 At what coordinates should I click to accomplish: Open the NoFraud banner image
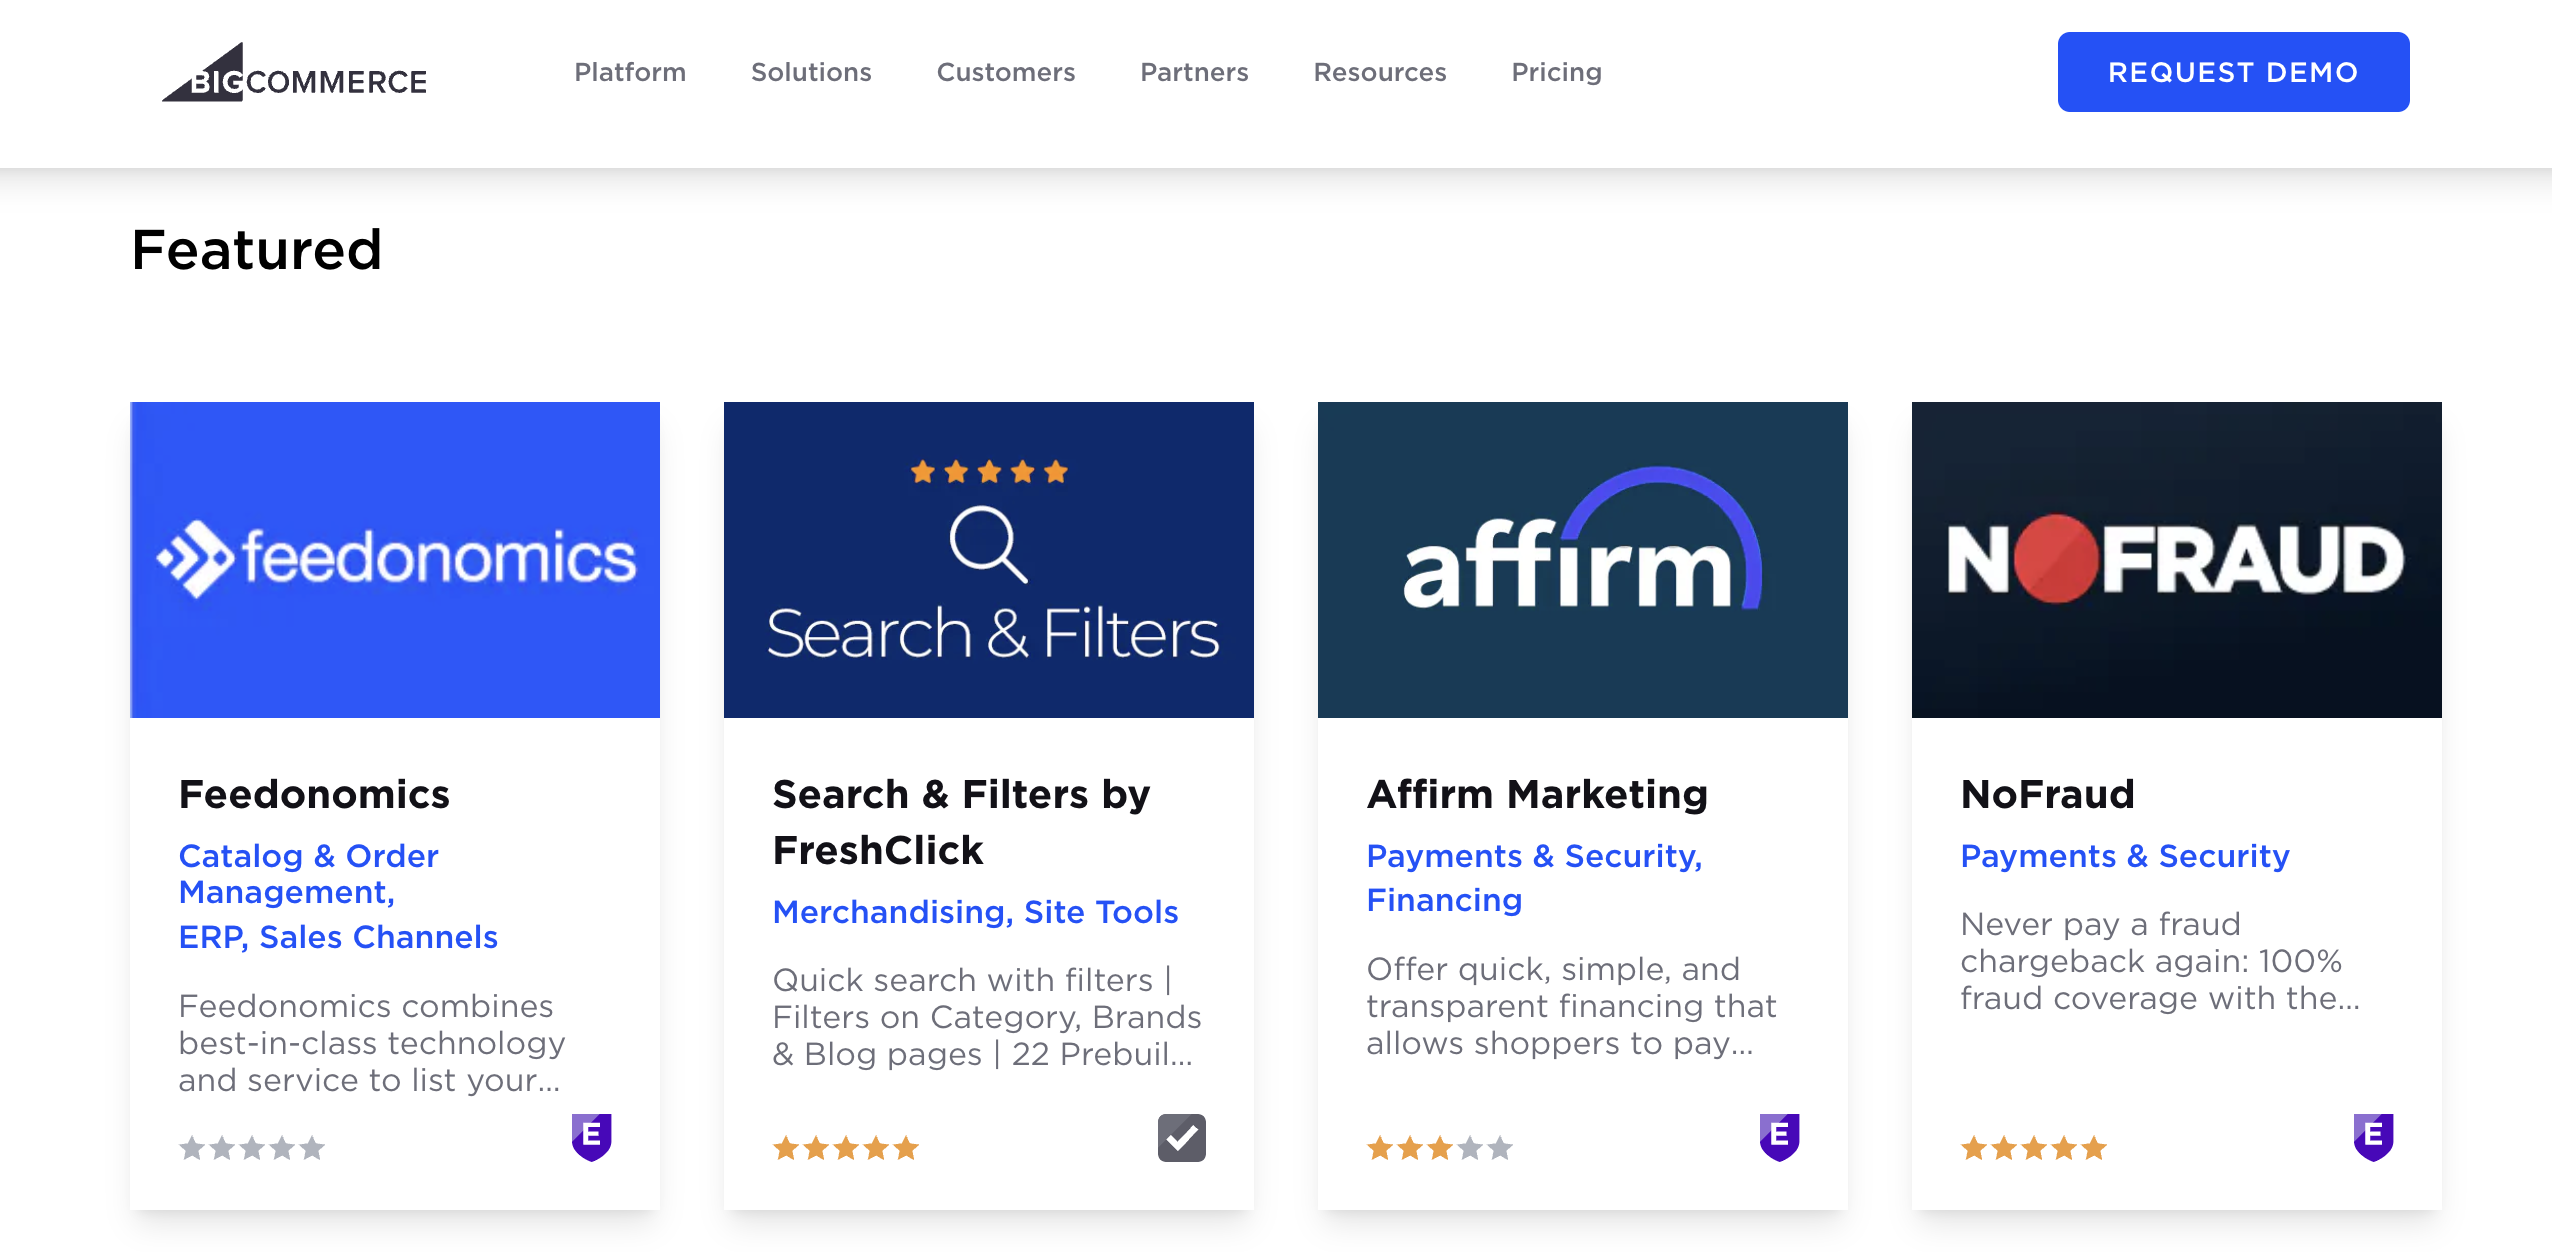click(2176, 560)
